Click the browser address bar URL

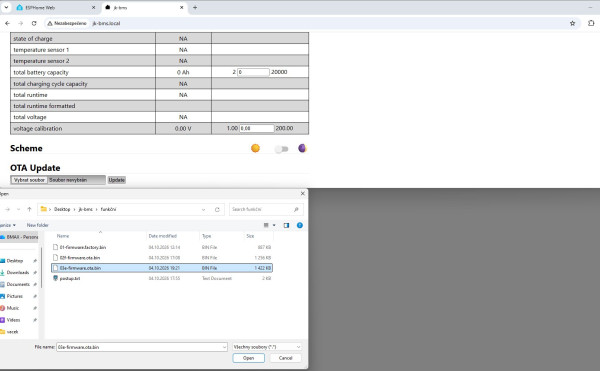click(106, 23)
